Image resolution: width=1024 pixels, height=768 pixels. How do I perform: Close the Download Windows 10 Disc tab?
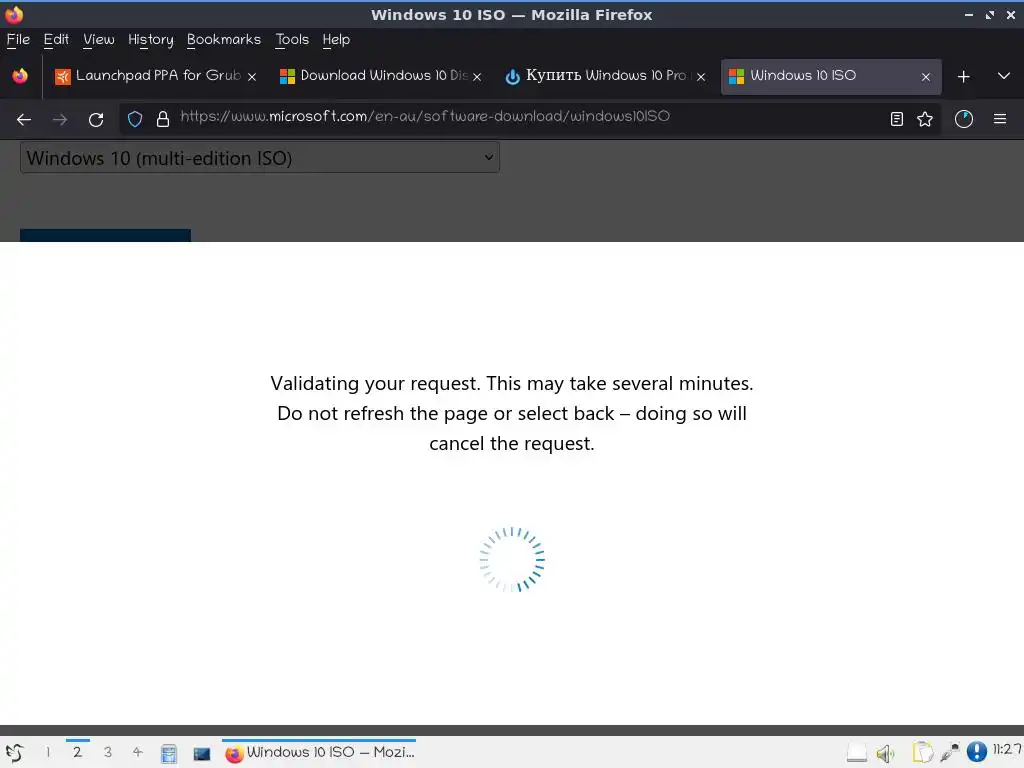[477, 77]
